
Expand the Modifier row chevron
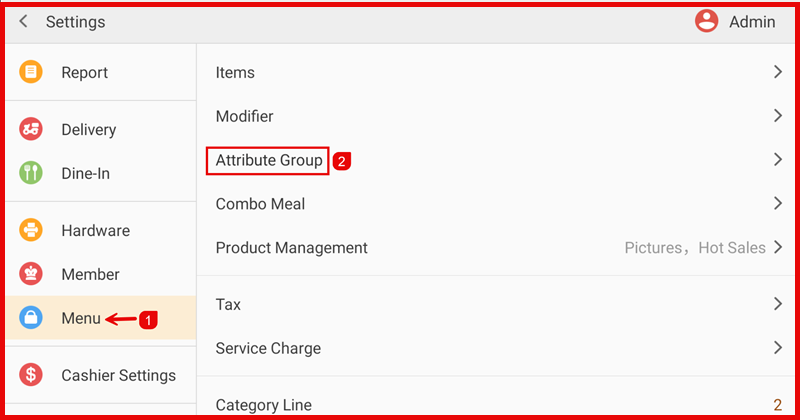tap(777, 116)
